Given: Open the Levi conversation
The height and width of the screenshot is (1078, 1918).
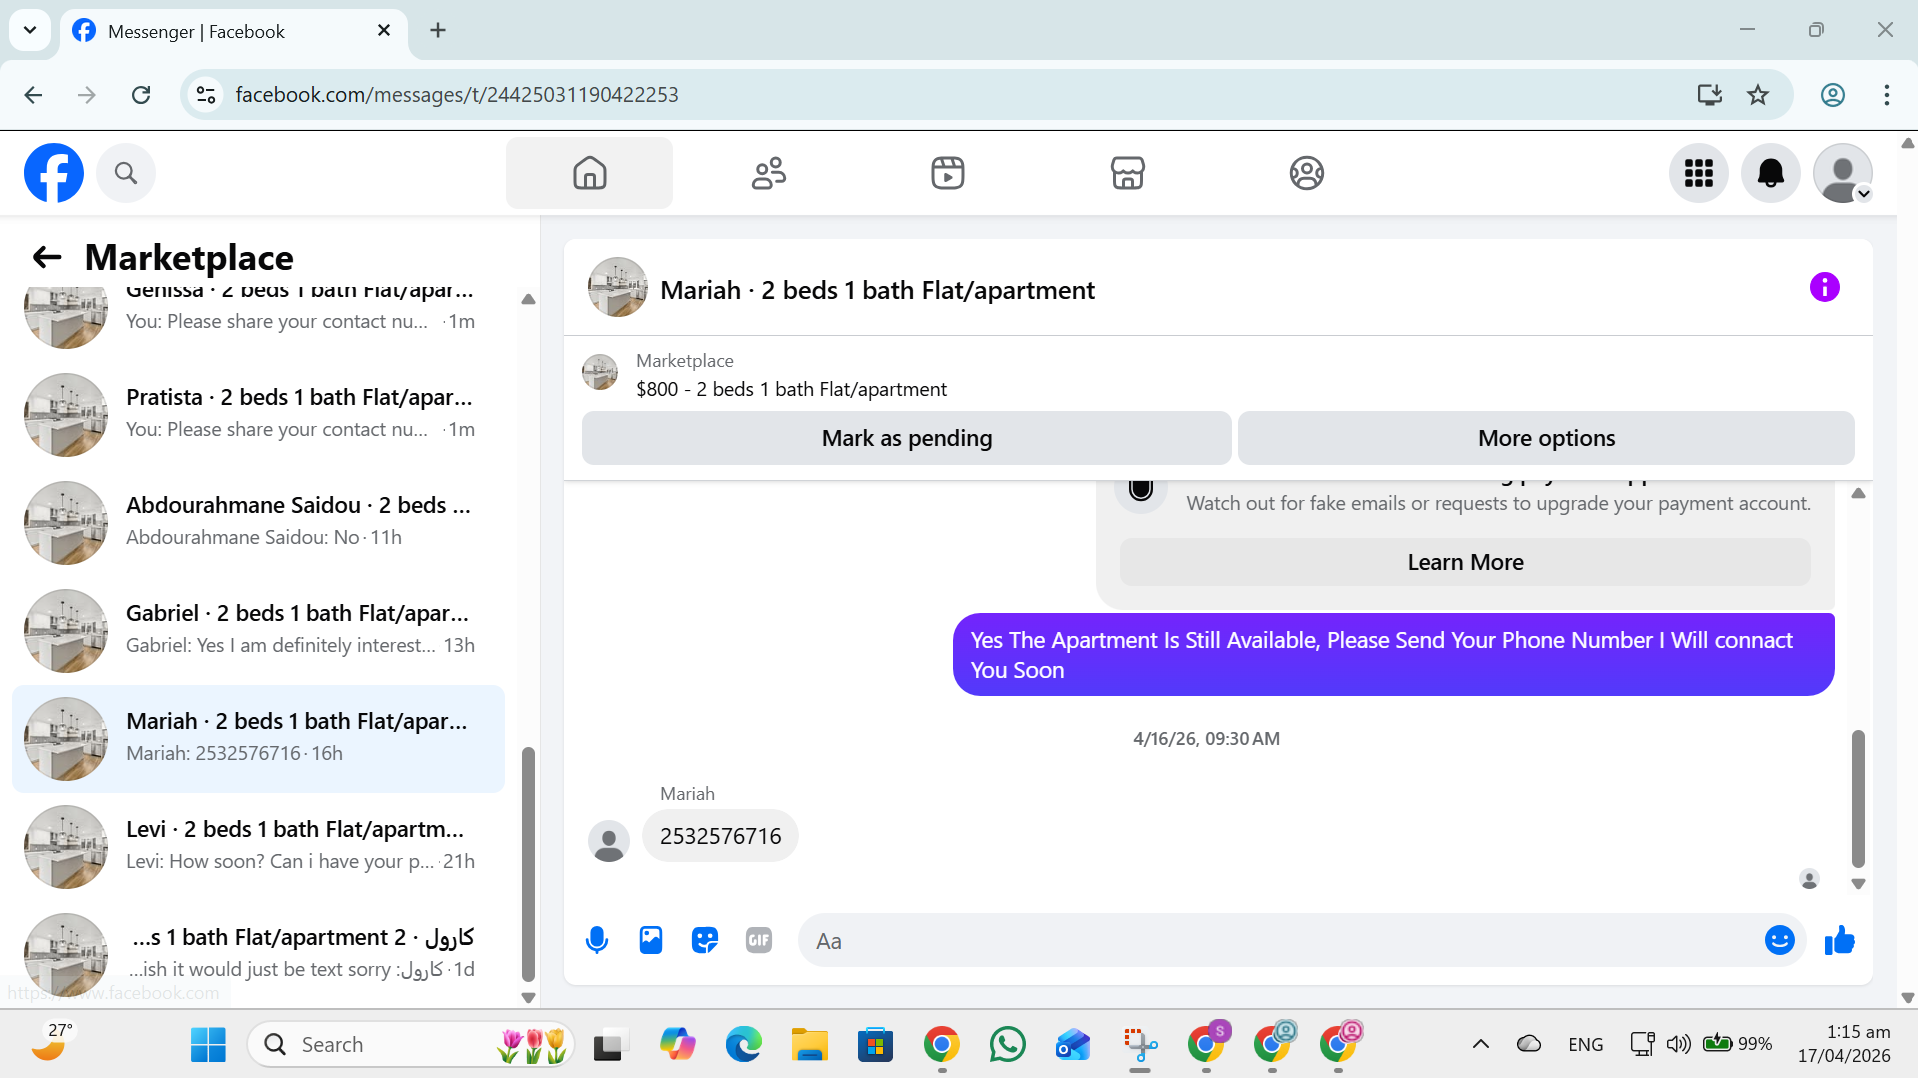Looking at the screenshot, I should [x=258, y=847].
